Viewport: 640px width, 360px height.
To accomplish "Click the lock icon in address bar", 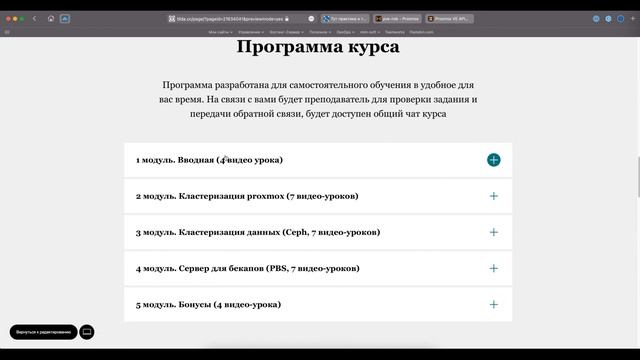I will click(x=287, y=19).
